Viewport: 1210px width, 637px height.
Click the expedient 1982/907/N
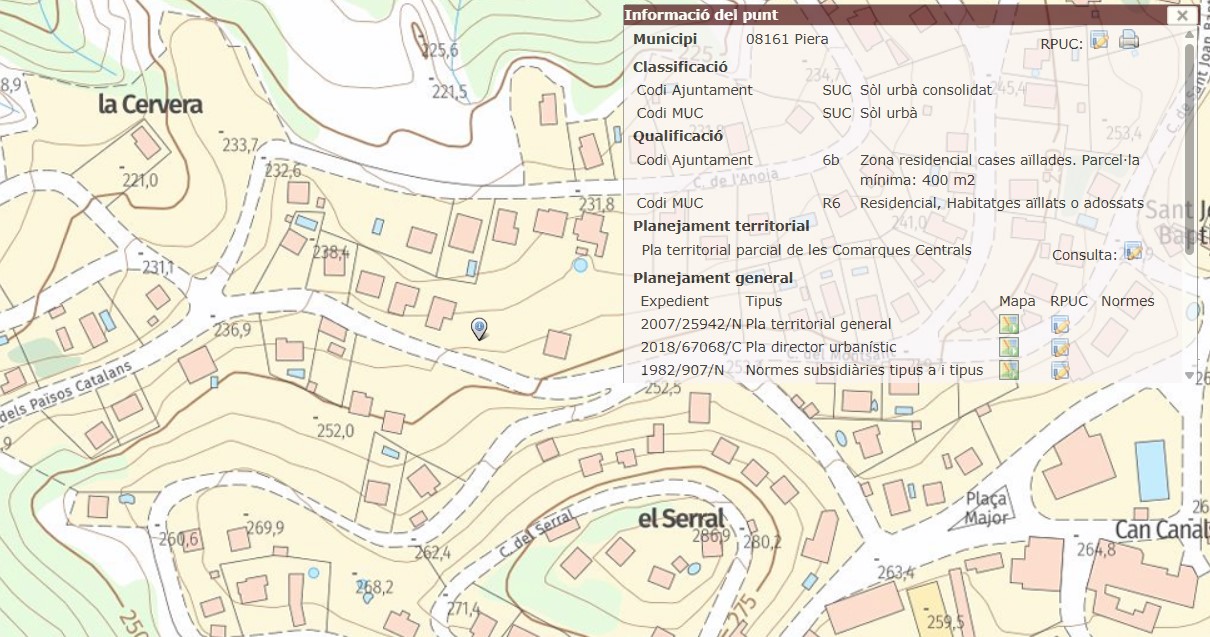pos(682,370)
